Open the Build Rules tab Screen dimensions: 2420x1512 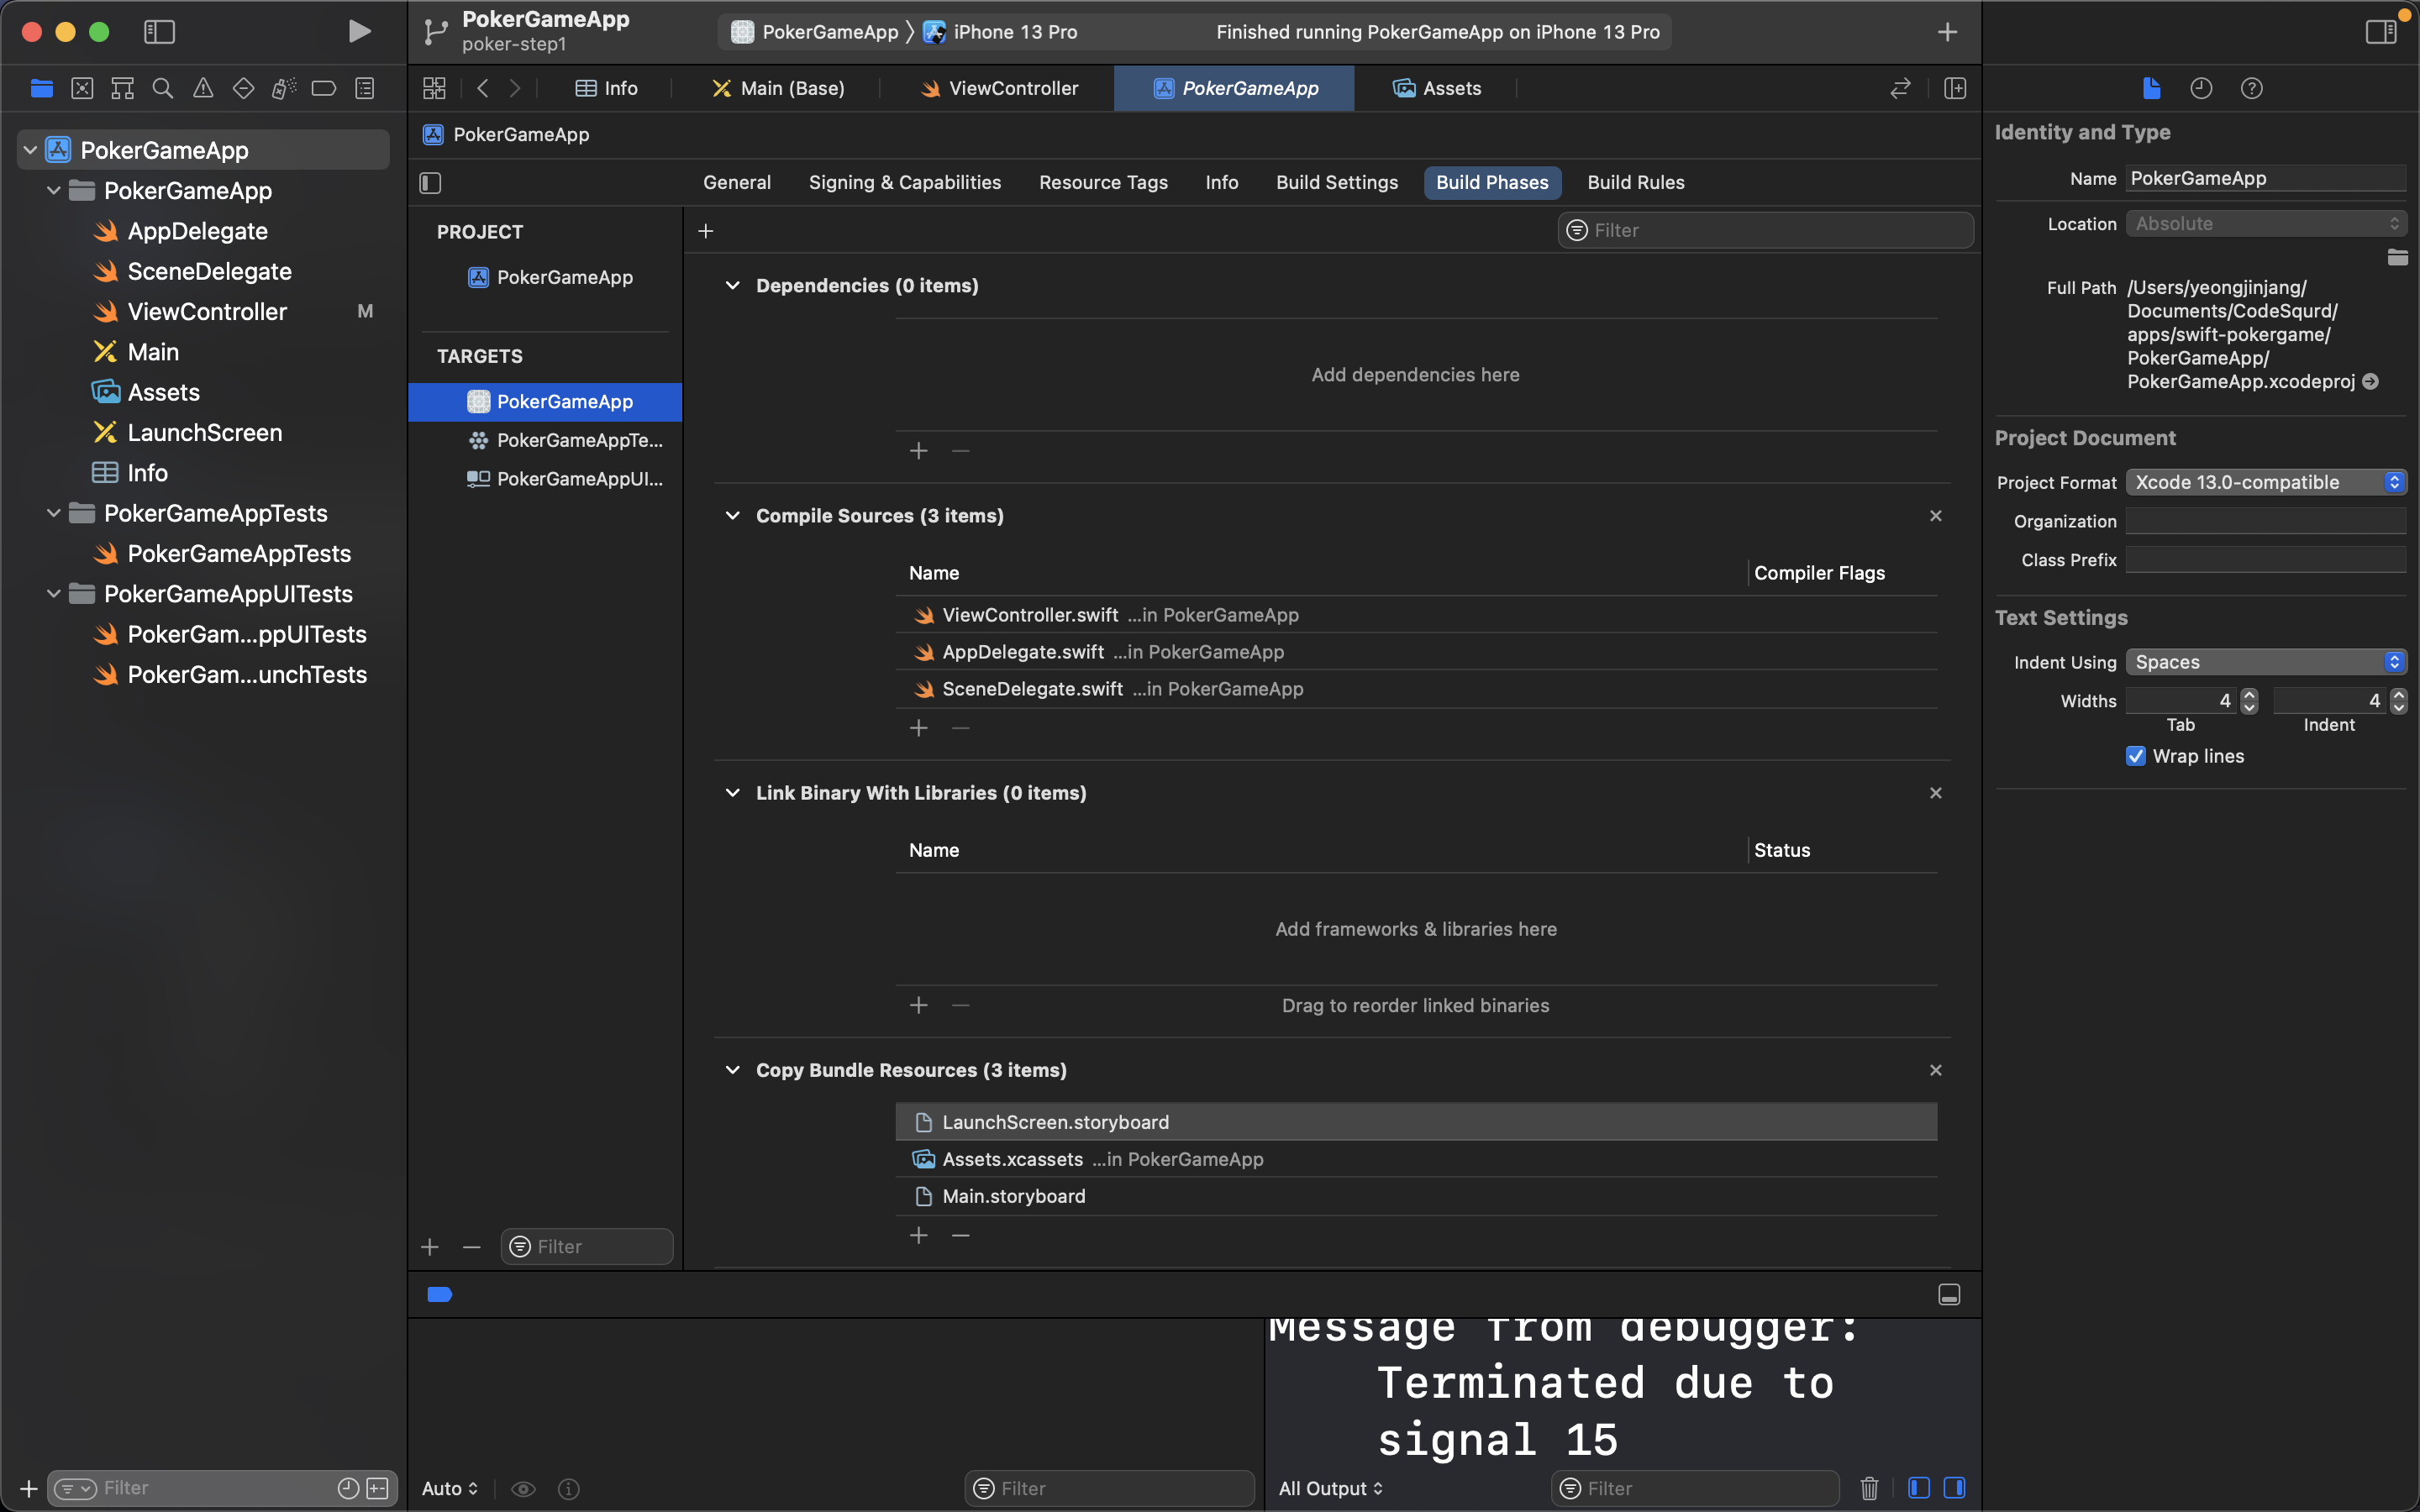click(x=1636, y=182)
